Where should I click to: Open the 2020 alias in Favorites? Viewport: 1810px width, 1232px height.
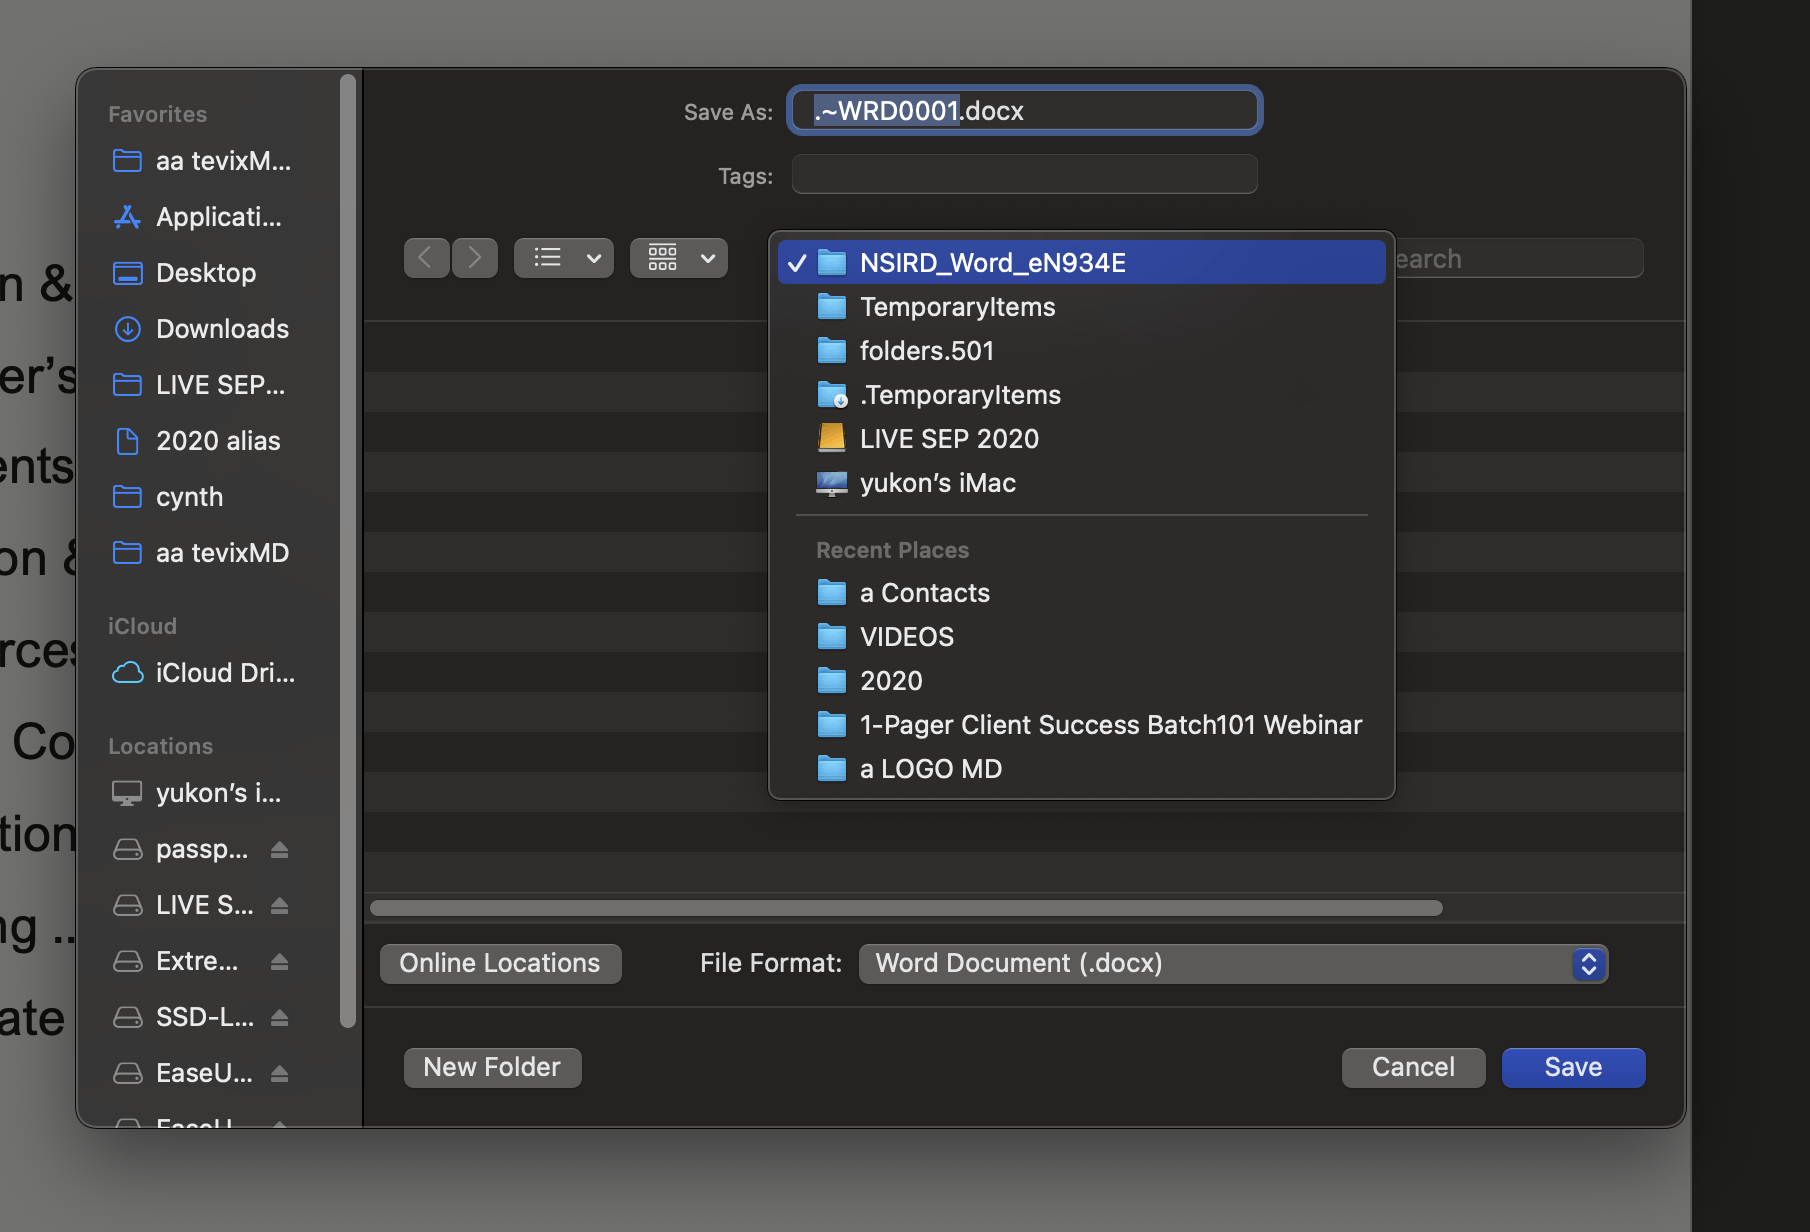coord(217,440)
